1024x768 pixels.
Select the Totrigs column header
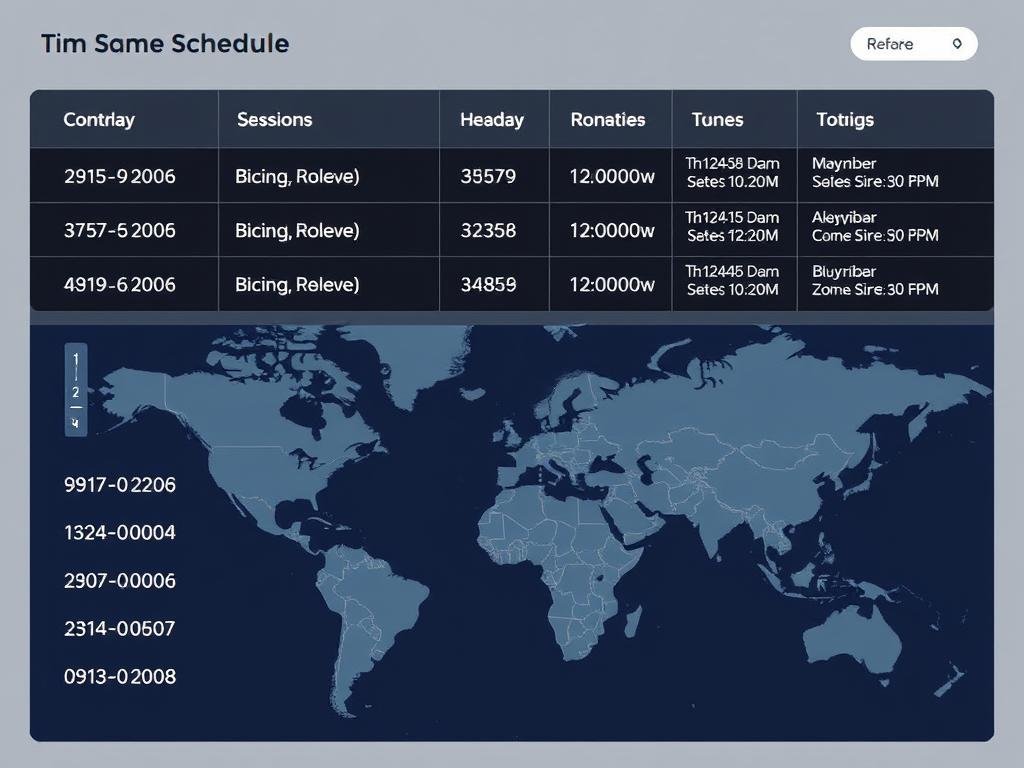click(844, 119)
